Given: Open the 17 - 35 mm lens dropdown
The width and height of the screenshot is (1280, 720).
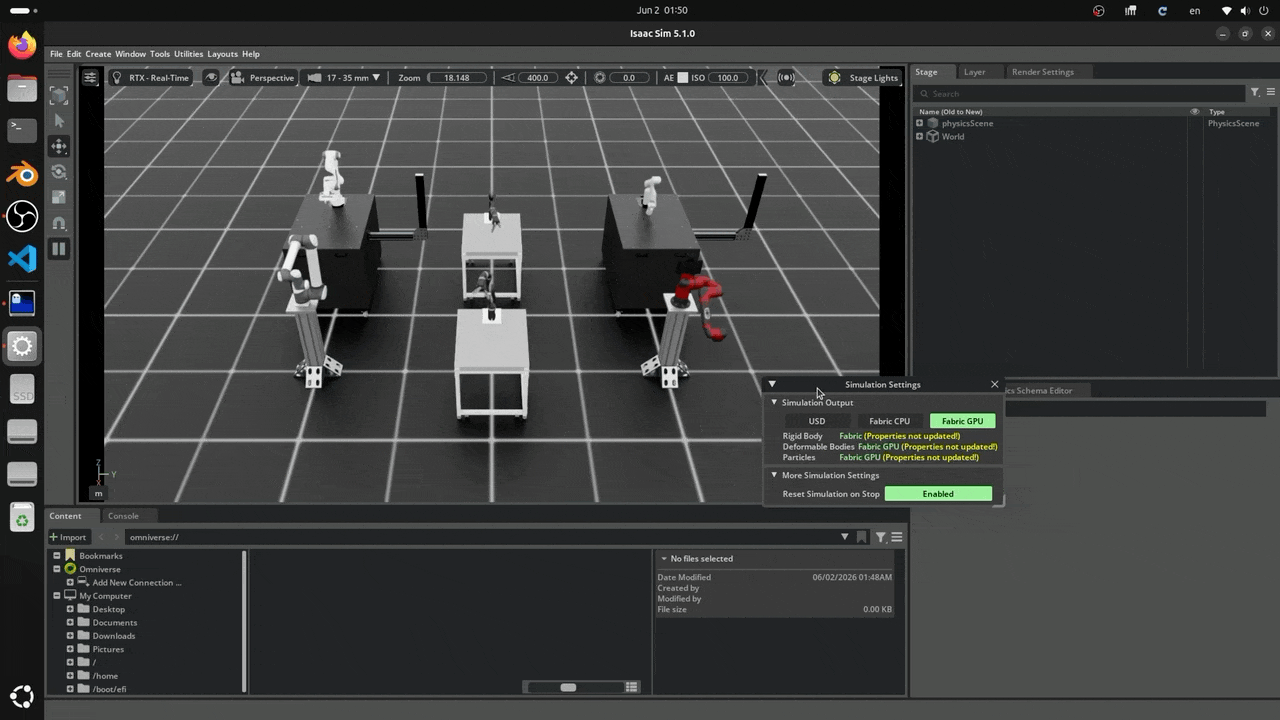Looking at the screenshot, I should click(344, 77).
